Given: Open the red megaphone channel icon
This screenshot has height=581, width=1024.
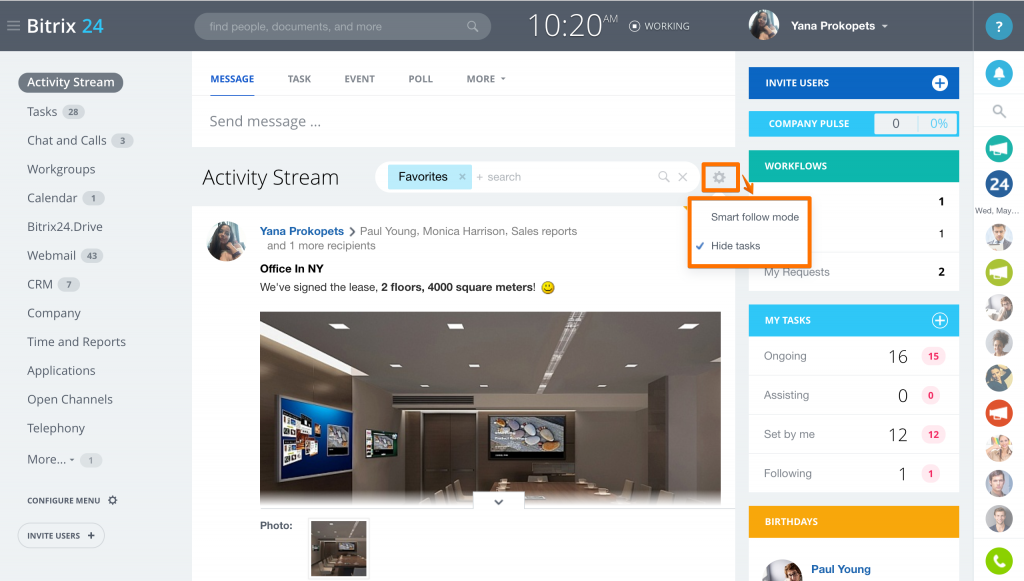Looking at the screenshot, I should [999, 413].
